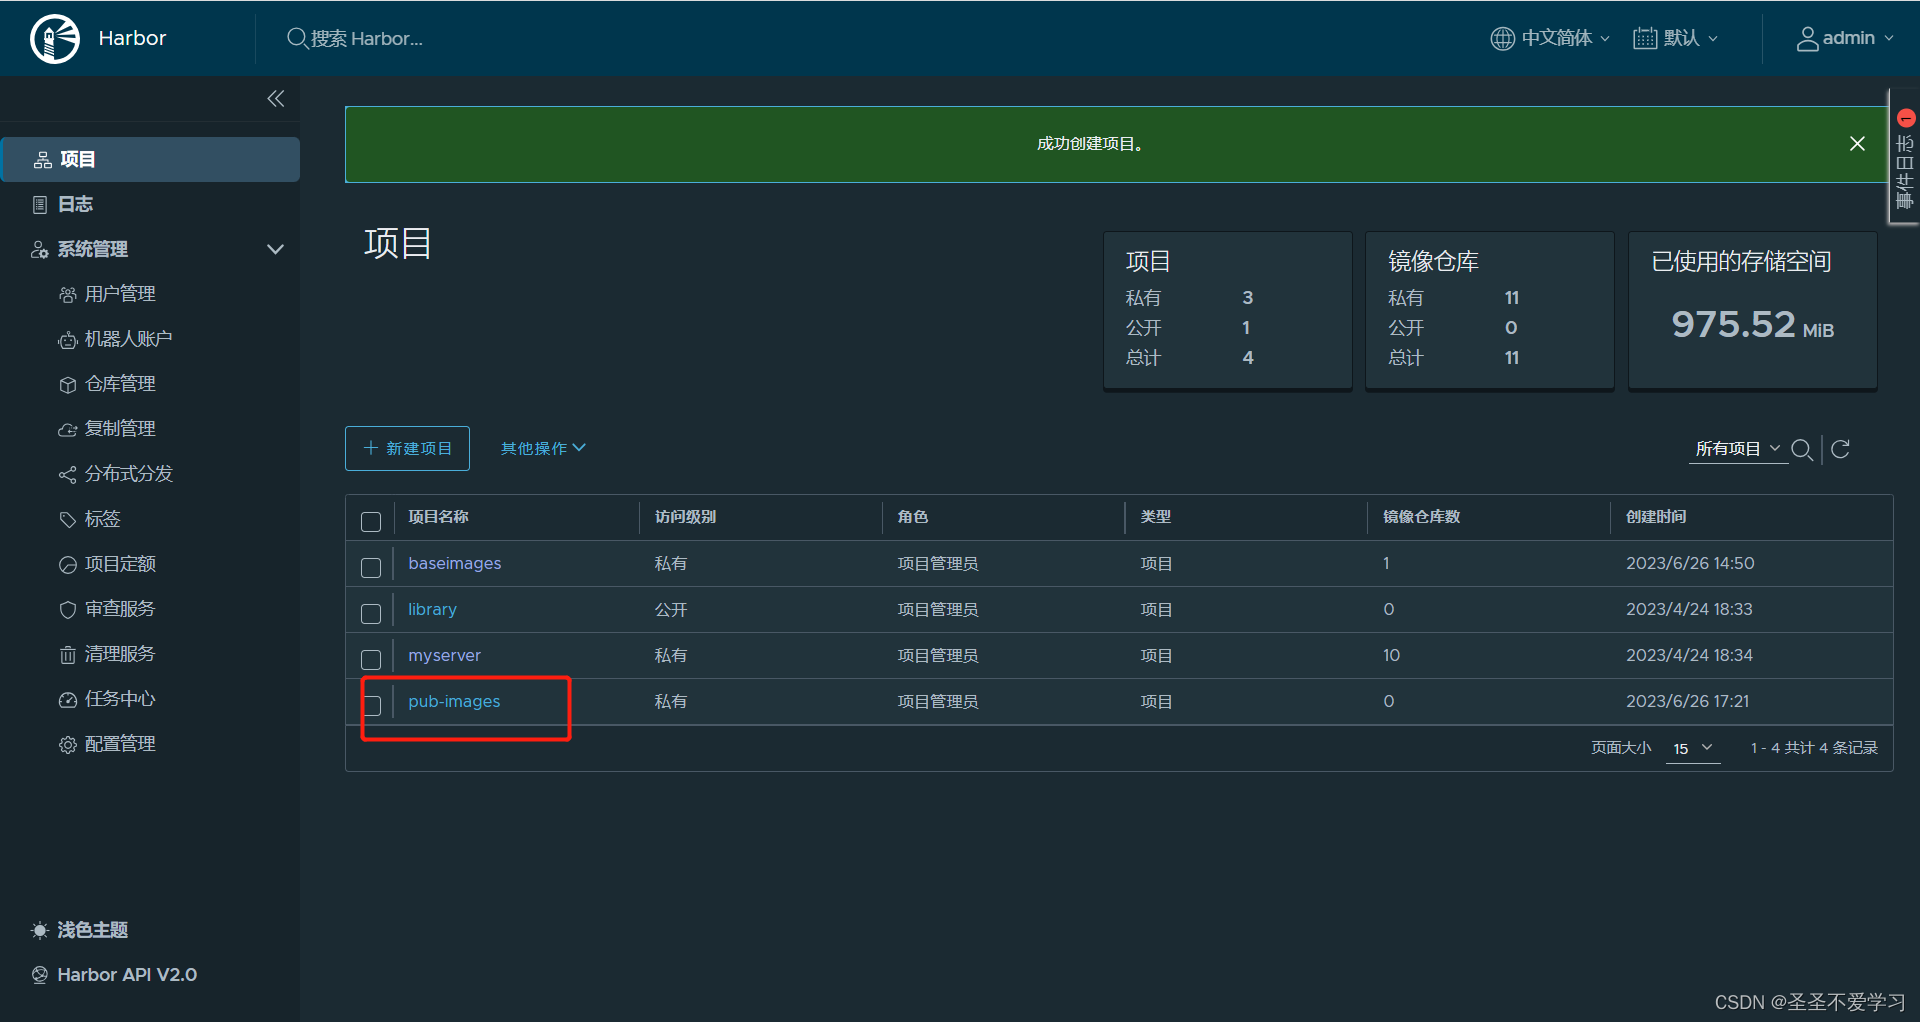Image resolution: width=1920 pixels, height=1022 pixels.
Task: Click the 公开 access level of library
Action: coord(671,609)
